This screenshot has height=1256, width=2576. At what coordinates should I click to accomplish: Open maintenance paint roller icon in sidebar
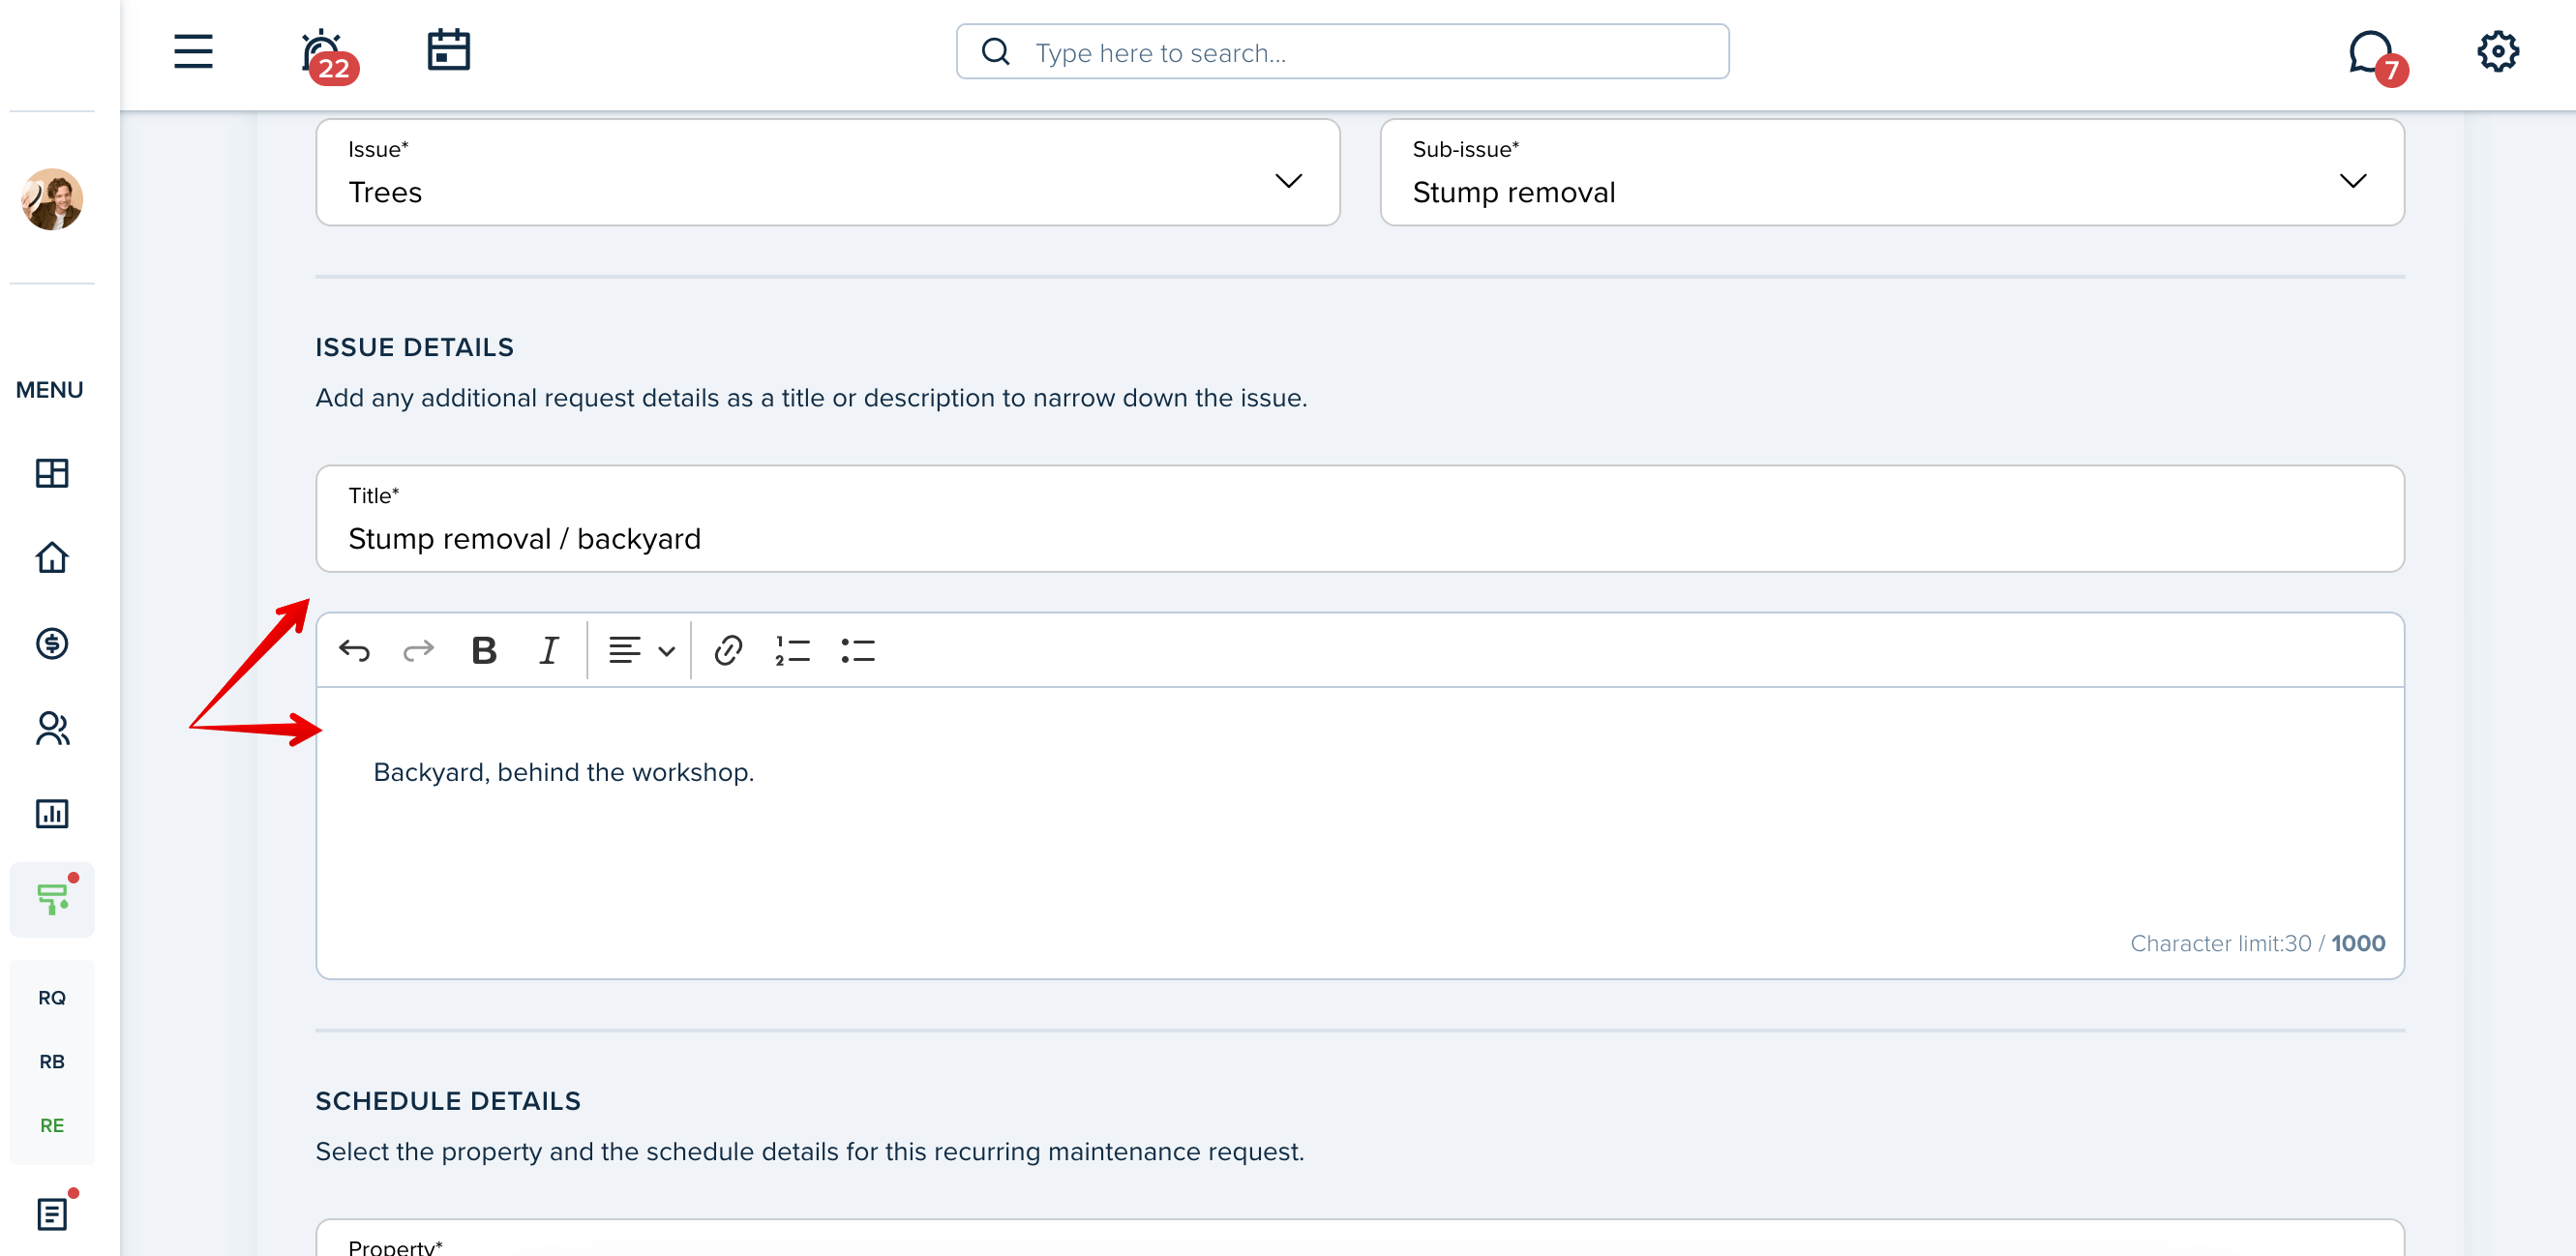point(52,899)
